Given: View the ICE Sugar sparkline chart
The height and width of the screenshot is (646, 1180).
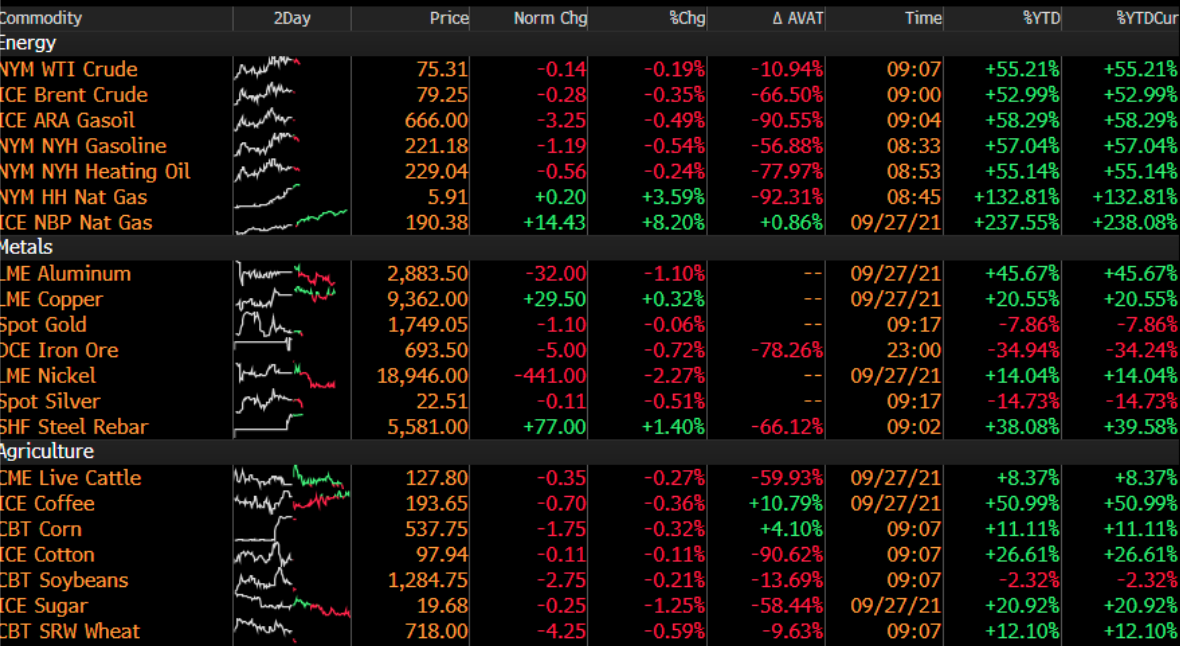Looking at the screenshot, I should point(292,606).
